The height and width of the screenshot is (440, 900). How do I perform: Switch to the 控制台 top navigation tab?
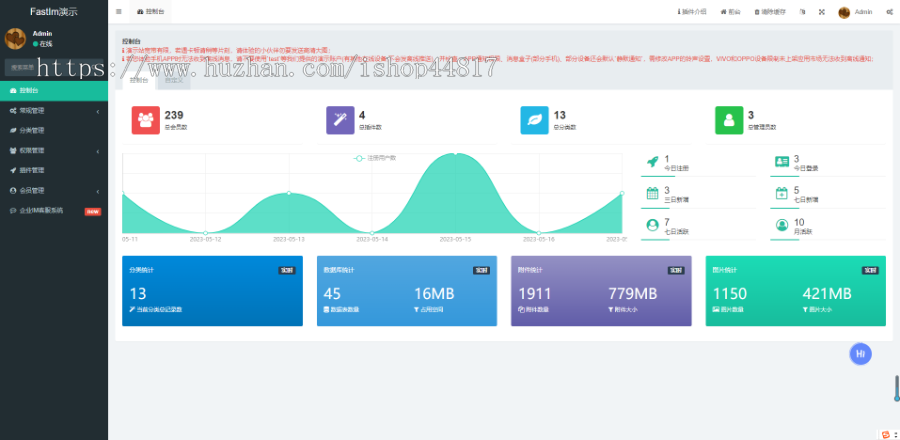tap(150, 11)
